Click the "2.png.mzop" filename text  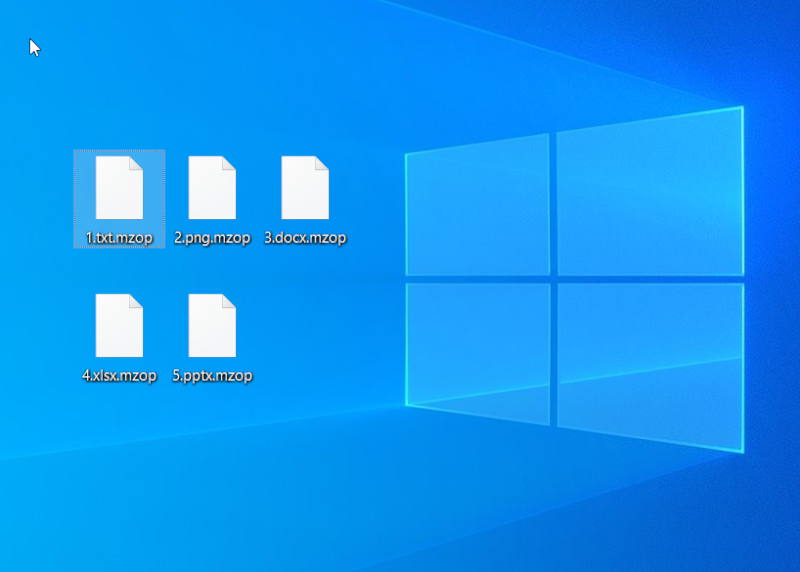[212, 238]
